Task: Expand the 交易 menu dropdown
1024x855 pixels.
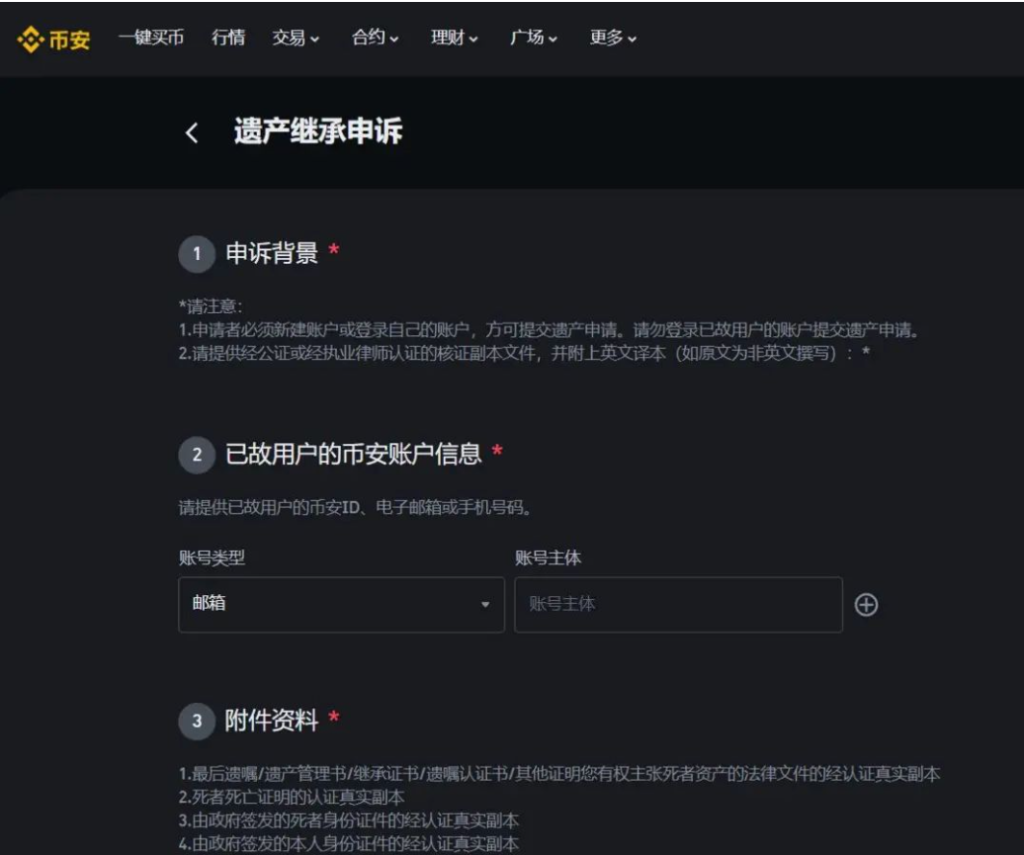Action: click(x=295, y=38)
